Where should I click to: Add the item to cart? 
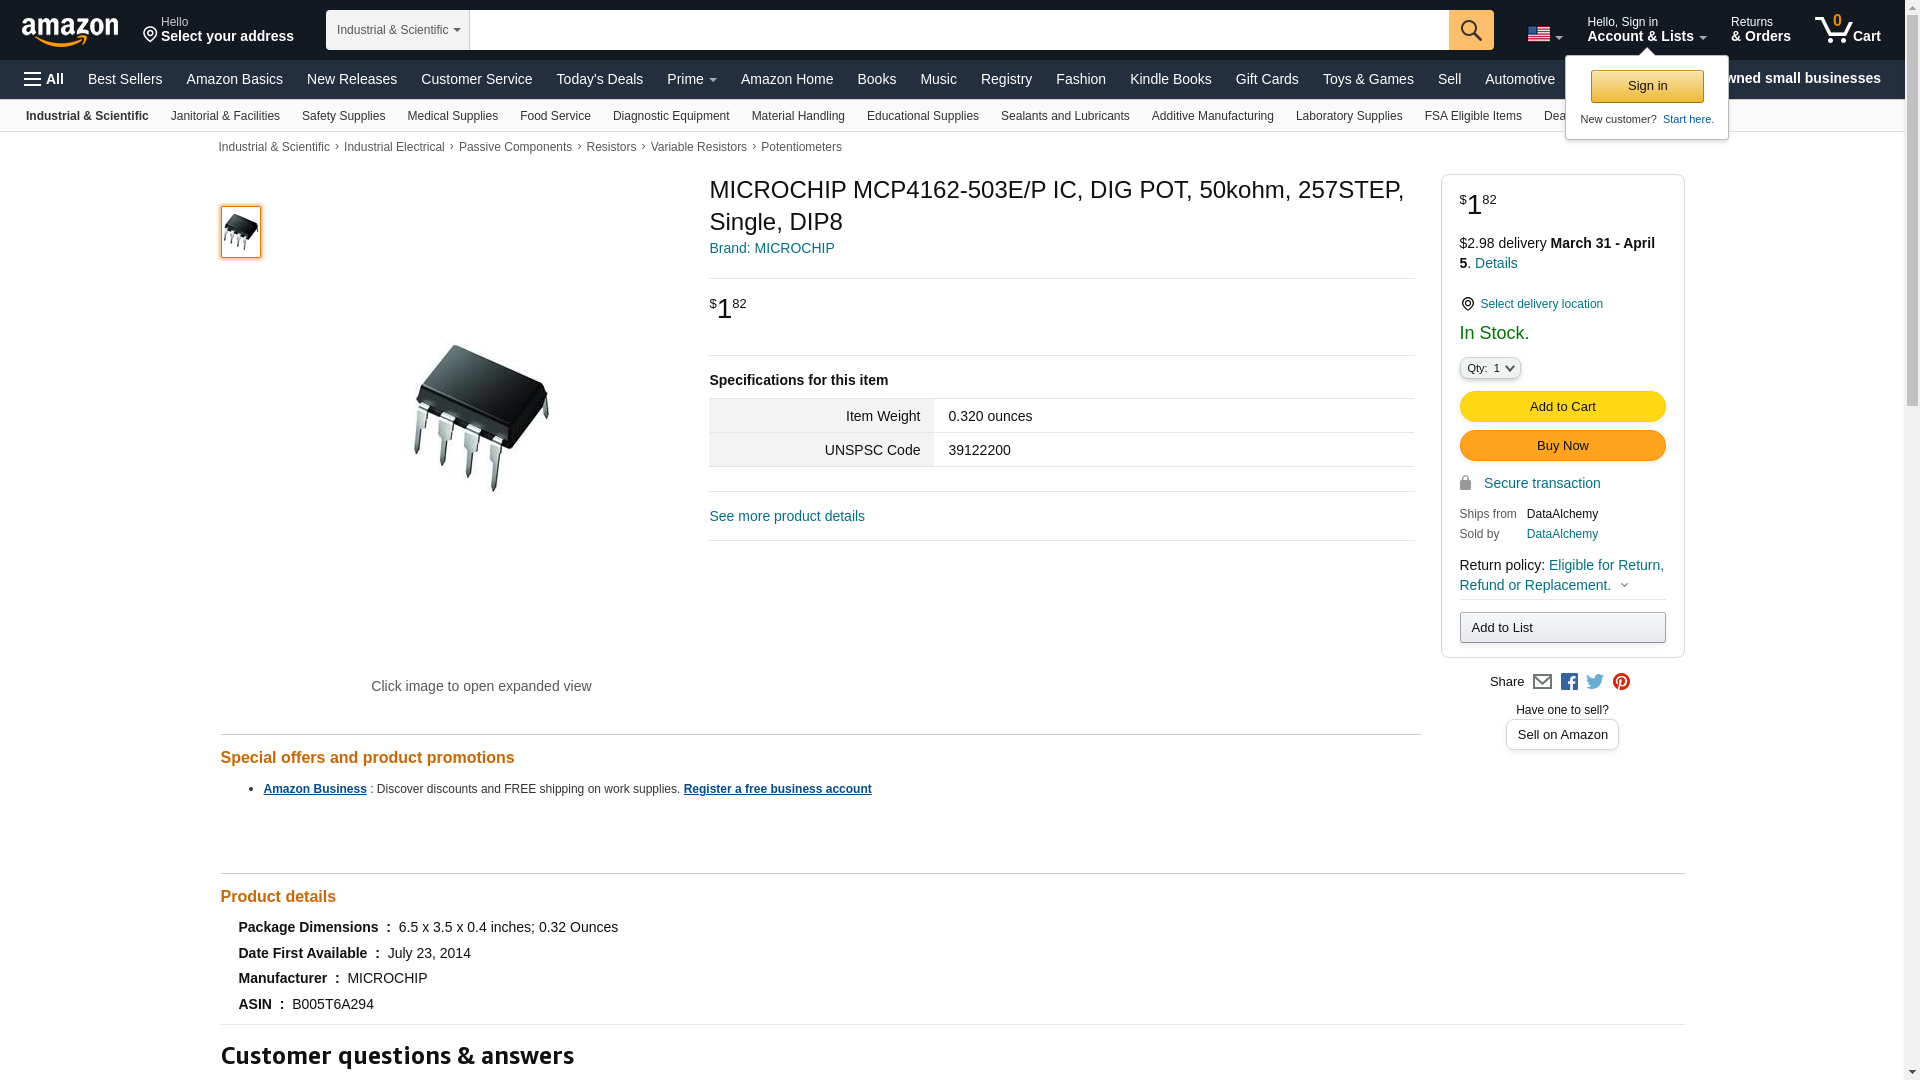1562,407
